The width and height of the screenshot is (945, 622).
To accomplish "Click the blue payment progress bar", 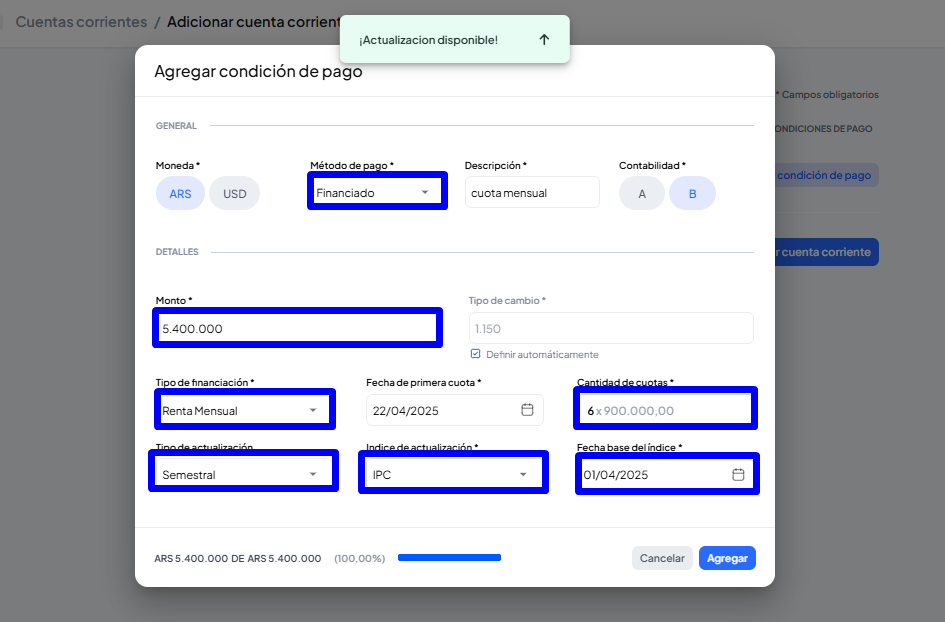I will point(449,558).
